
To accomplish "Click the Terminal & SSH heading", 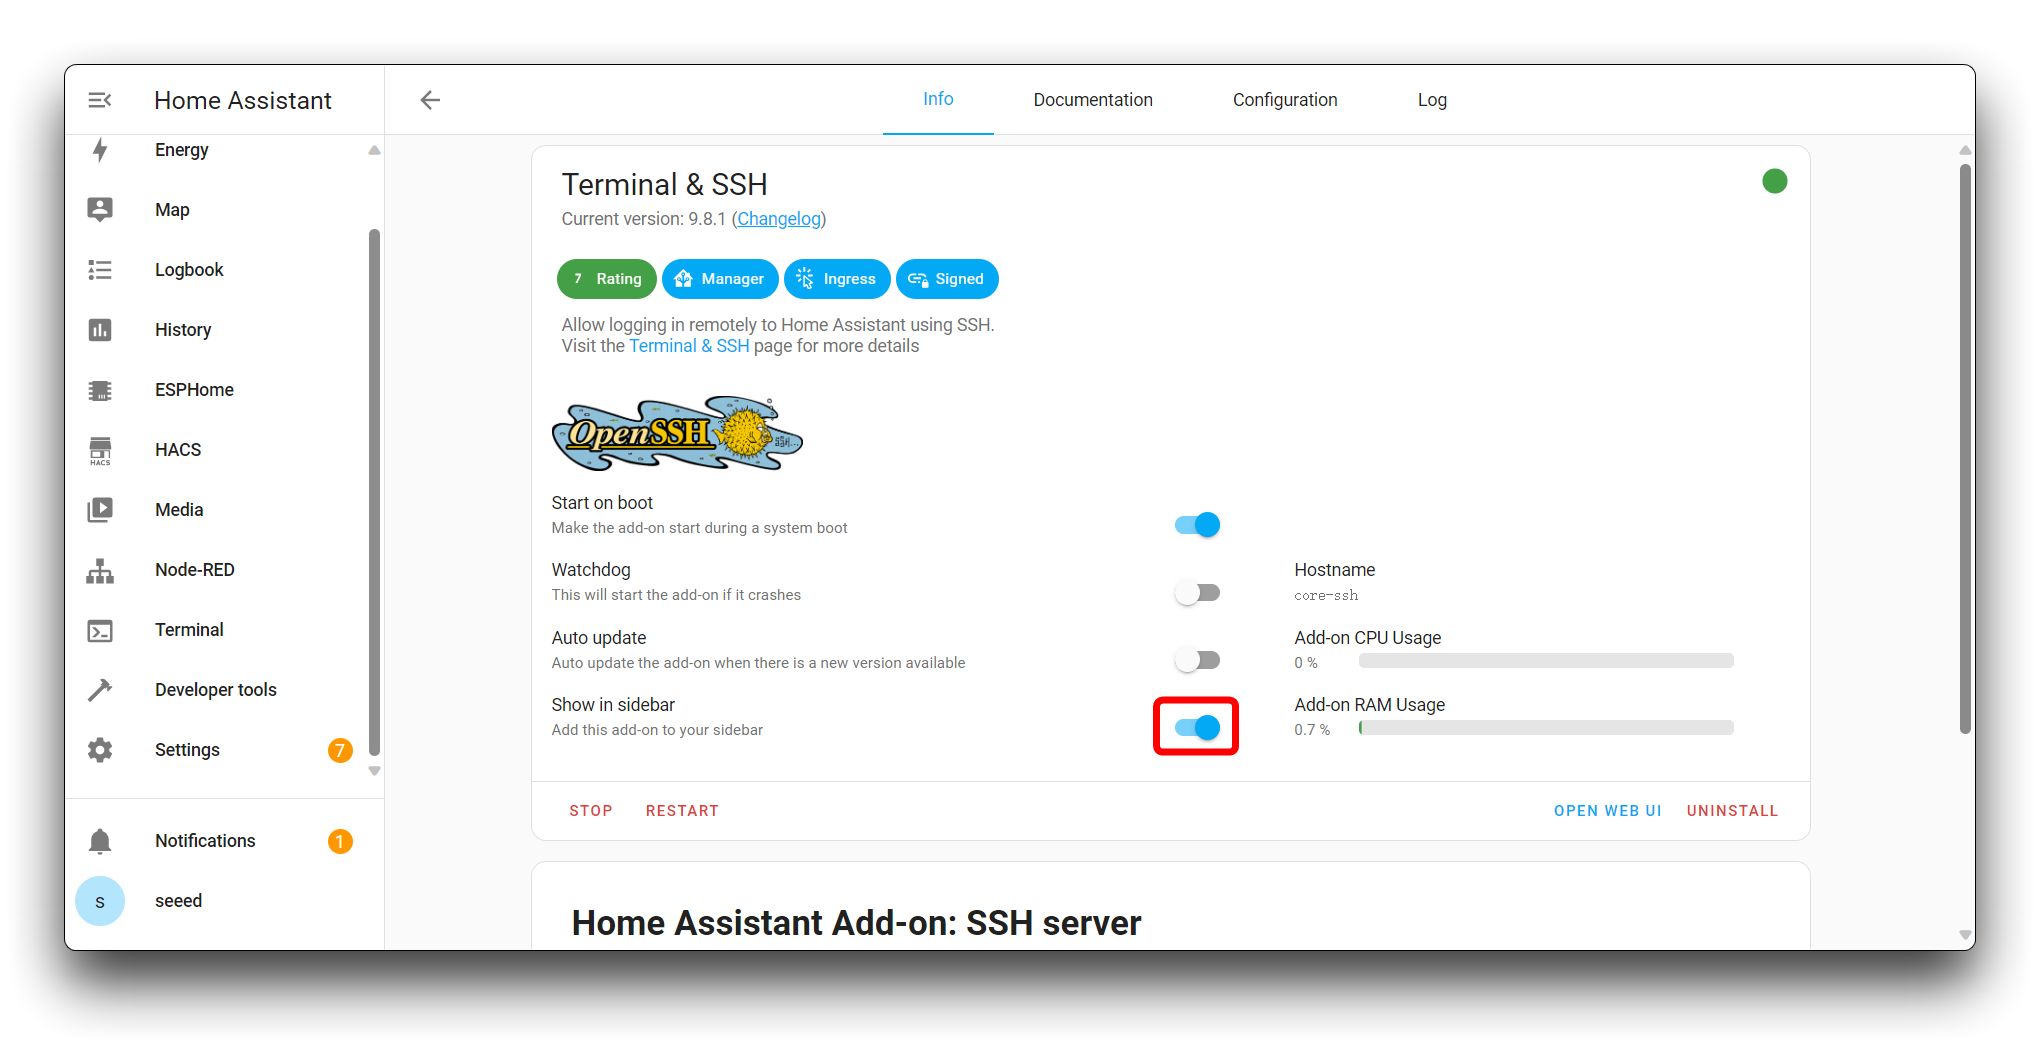I will [664, 184].
